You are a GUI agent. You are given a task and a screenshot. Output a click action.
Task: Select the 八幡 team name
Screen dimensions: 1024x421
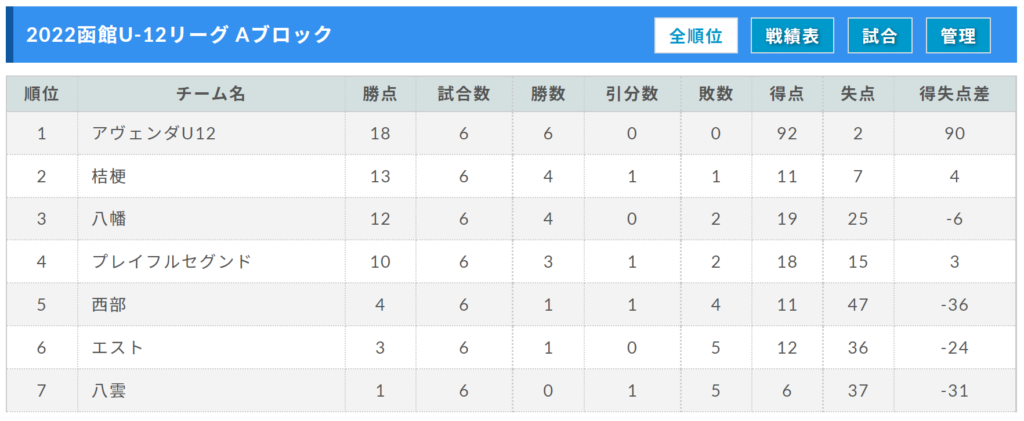click(x=109, y=219)
